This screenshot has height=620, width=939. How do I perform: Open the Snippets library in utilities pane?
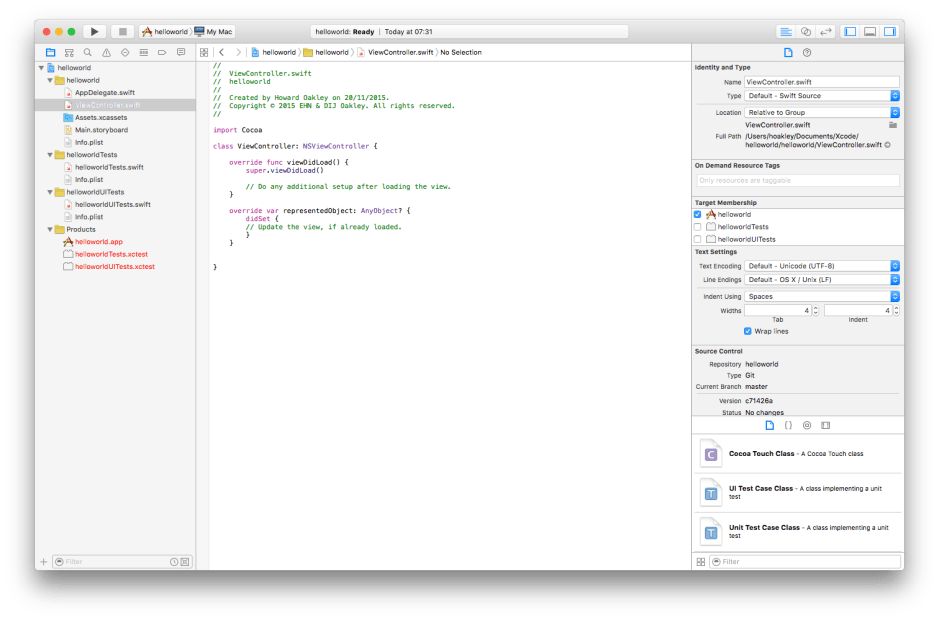pos(787,425)
